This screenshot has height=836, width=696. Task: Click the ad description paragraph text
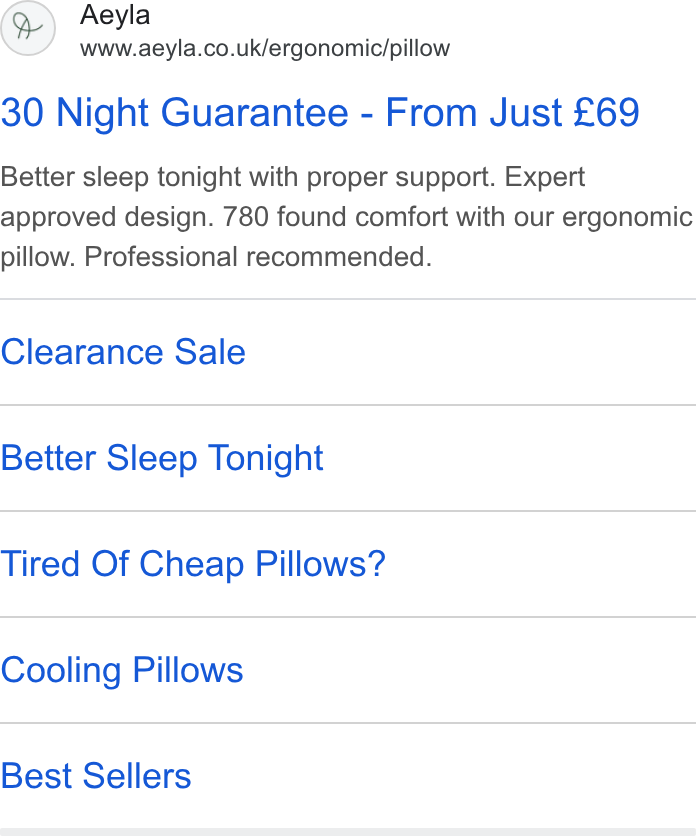347,217
